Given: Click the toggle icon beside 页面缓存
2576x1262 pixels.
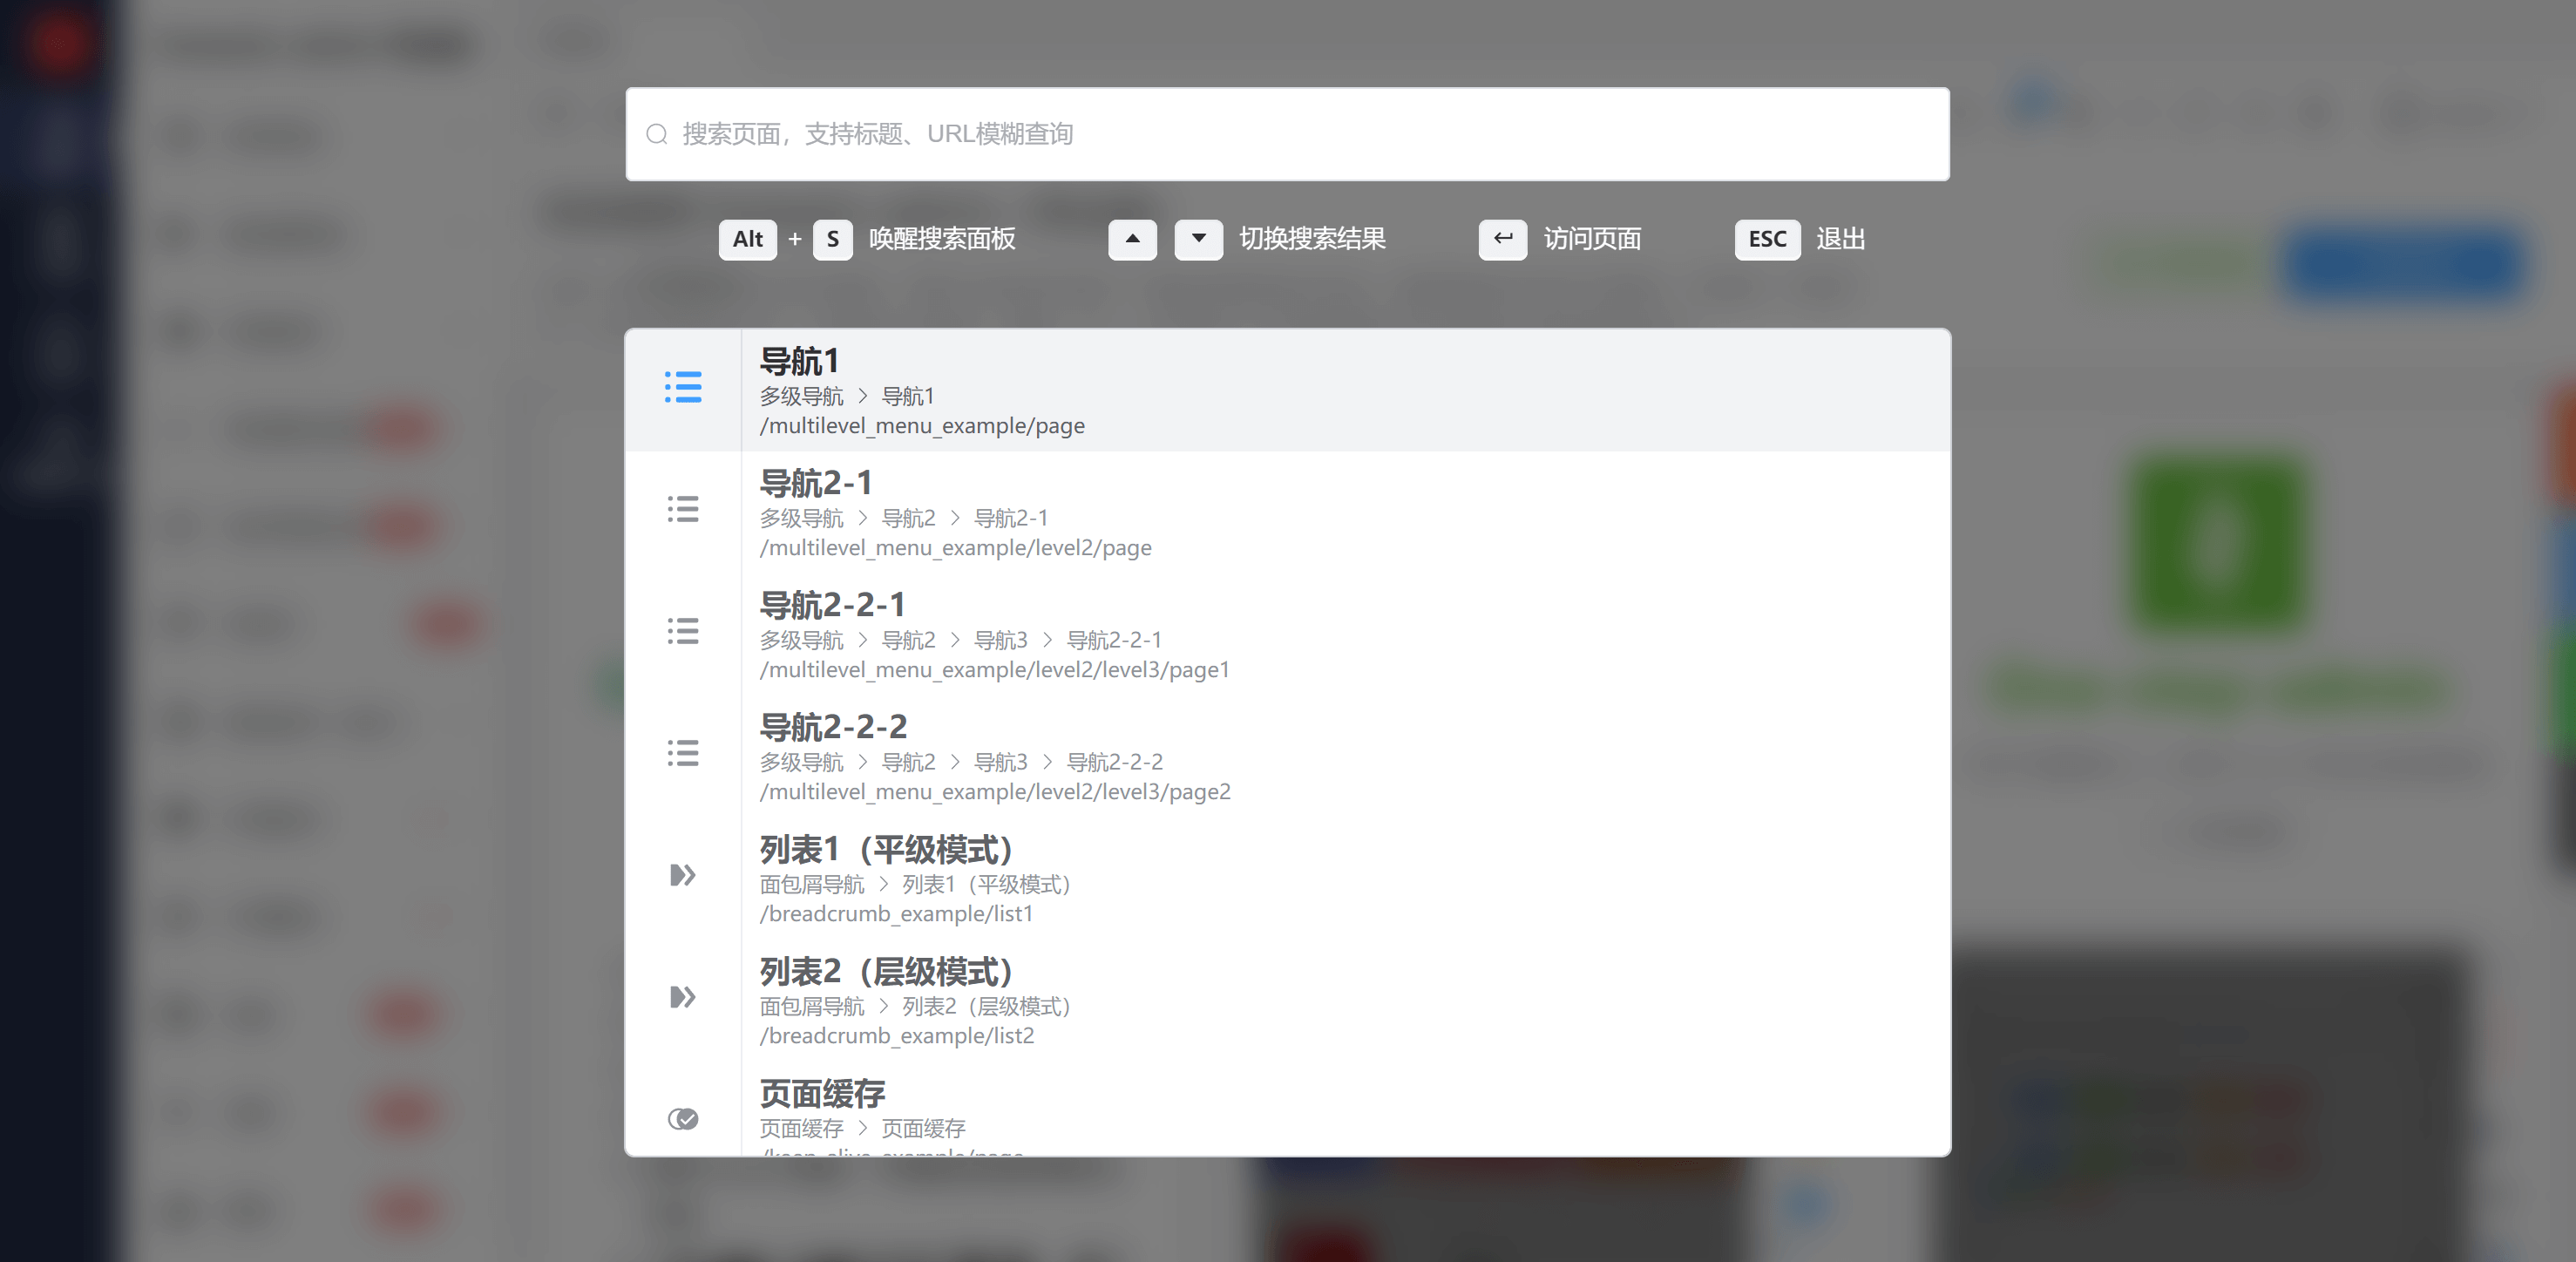Looking at the screenshot, I should pos(683,1119).
